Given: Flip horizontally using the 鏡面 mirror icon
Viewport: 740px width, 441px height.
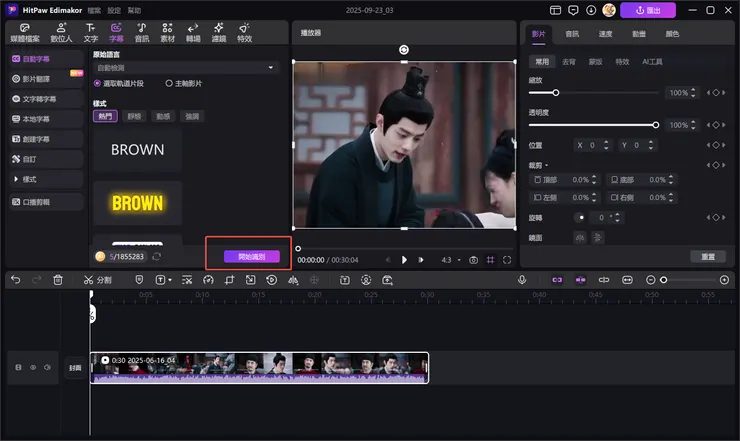Looking at the screenshot, I should pyautogui.click(x=580, y=237).
